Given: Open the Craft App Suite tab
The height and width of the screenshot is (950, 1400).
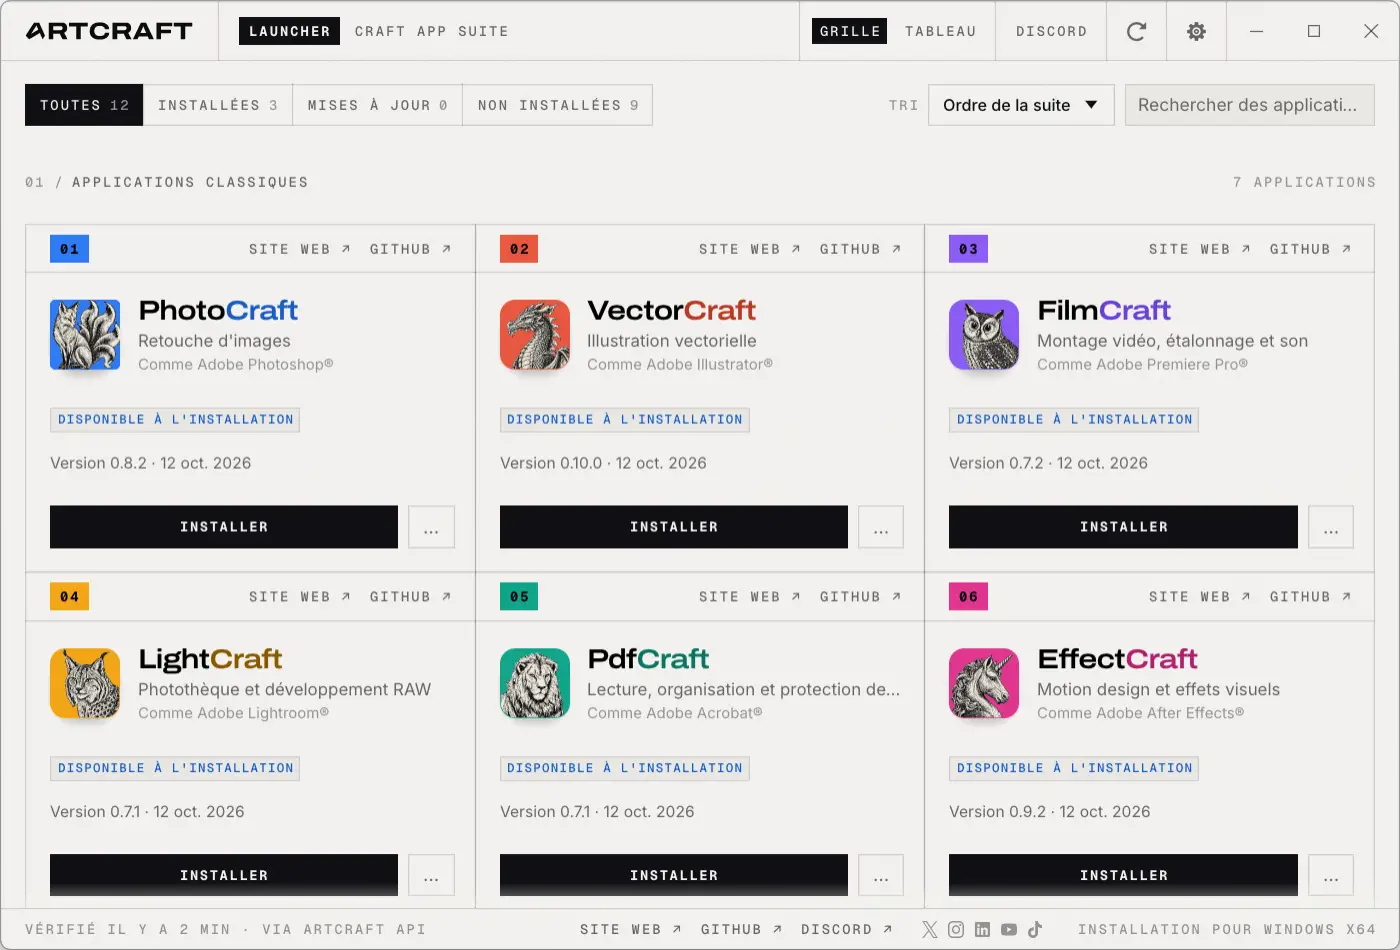Looking at the screenshot, I should (432, 31).
